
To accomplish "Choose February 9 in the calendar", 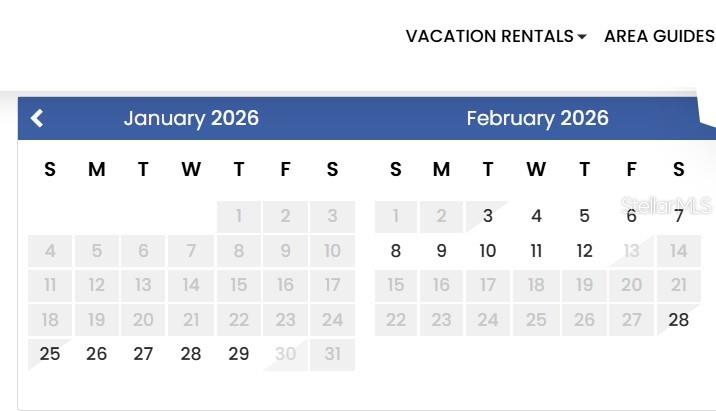I will (441, 251).
